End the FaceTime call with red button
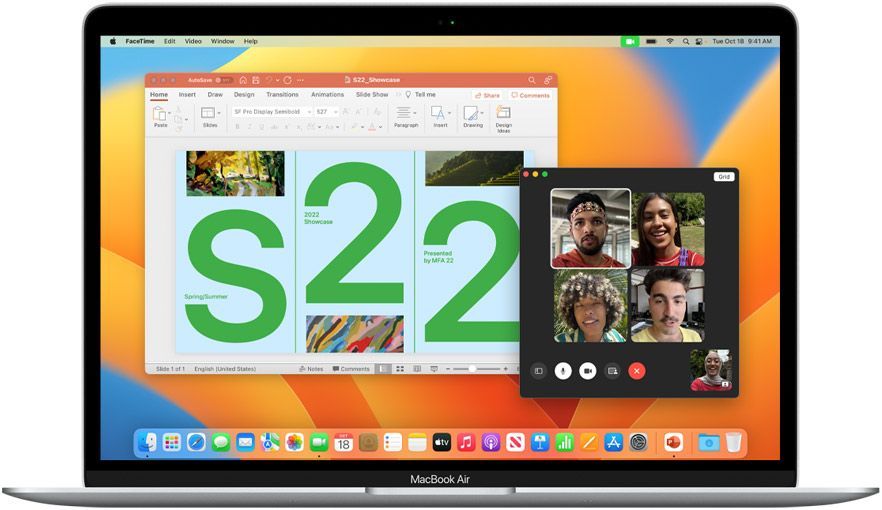This screenshot has width=882, height=510. tap(637, 371)
